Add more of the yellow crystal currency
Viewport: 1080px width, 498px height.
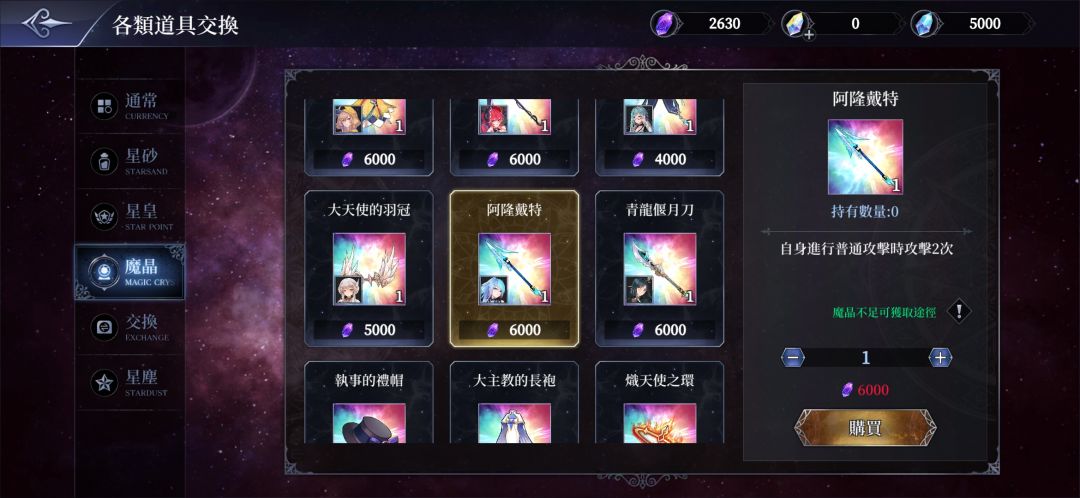pos(809,34)
